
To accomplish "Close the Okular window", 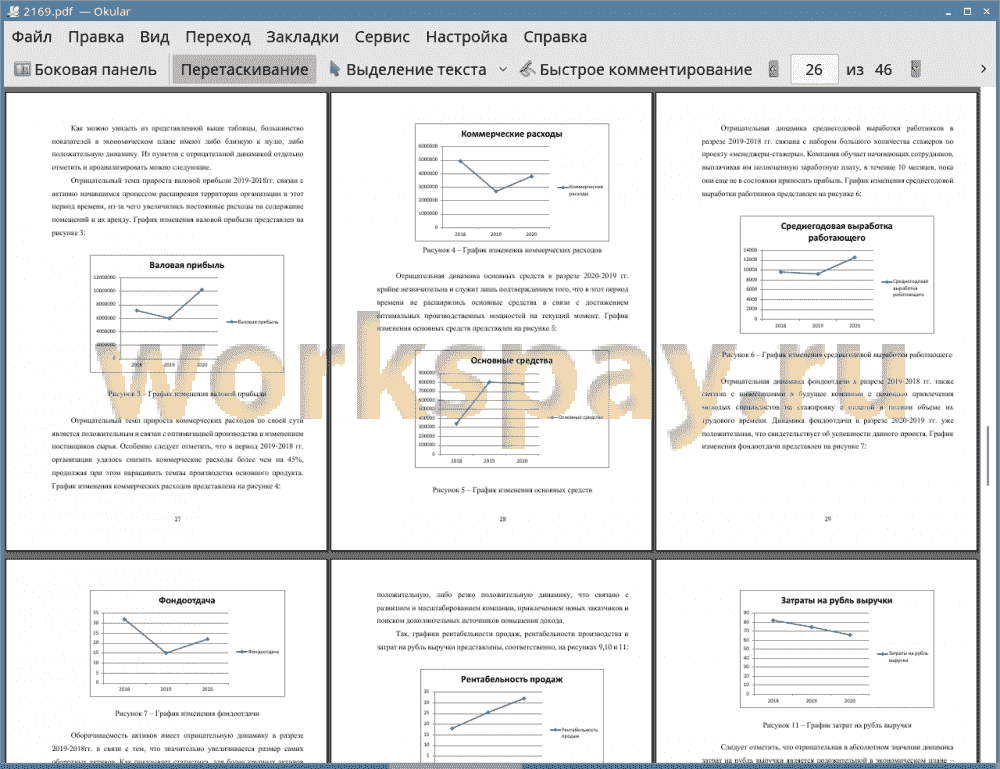I will pyautogui.click(x=986, y=11).
